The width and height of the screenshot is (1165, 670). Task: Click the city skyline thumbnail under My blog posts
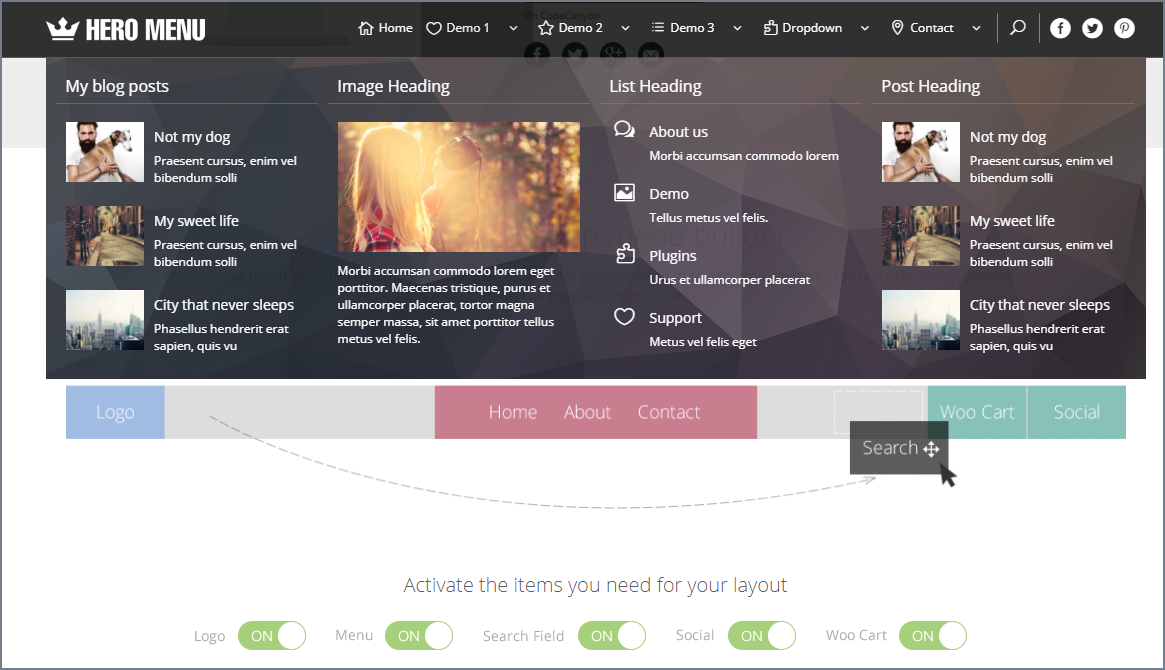pyautogui.click(x=105, y=320)
